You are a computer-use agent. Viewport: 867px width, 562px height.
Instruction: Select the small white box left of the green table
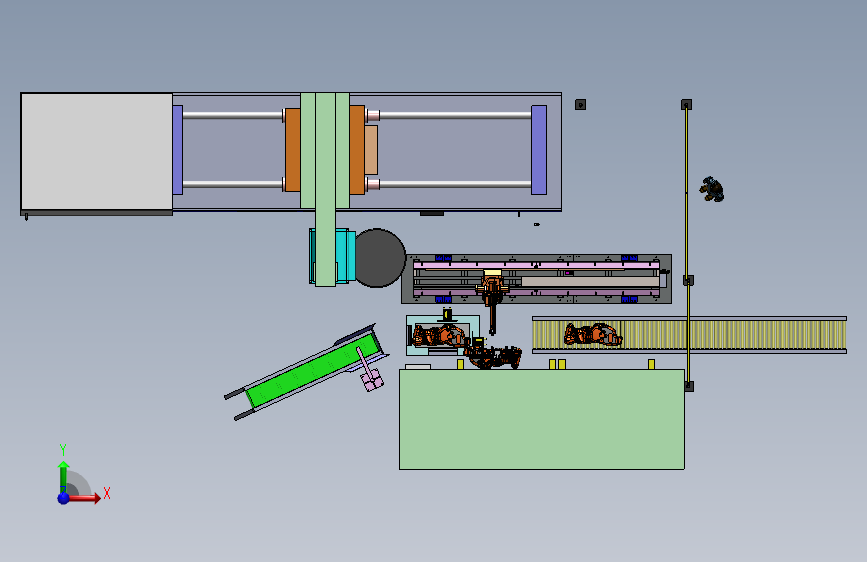click(x=418, y=367)
